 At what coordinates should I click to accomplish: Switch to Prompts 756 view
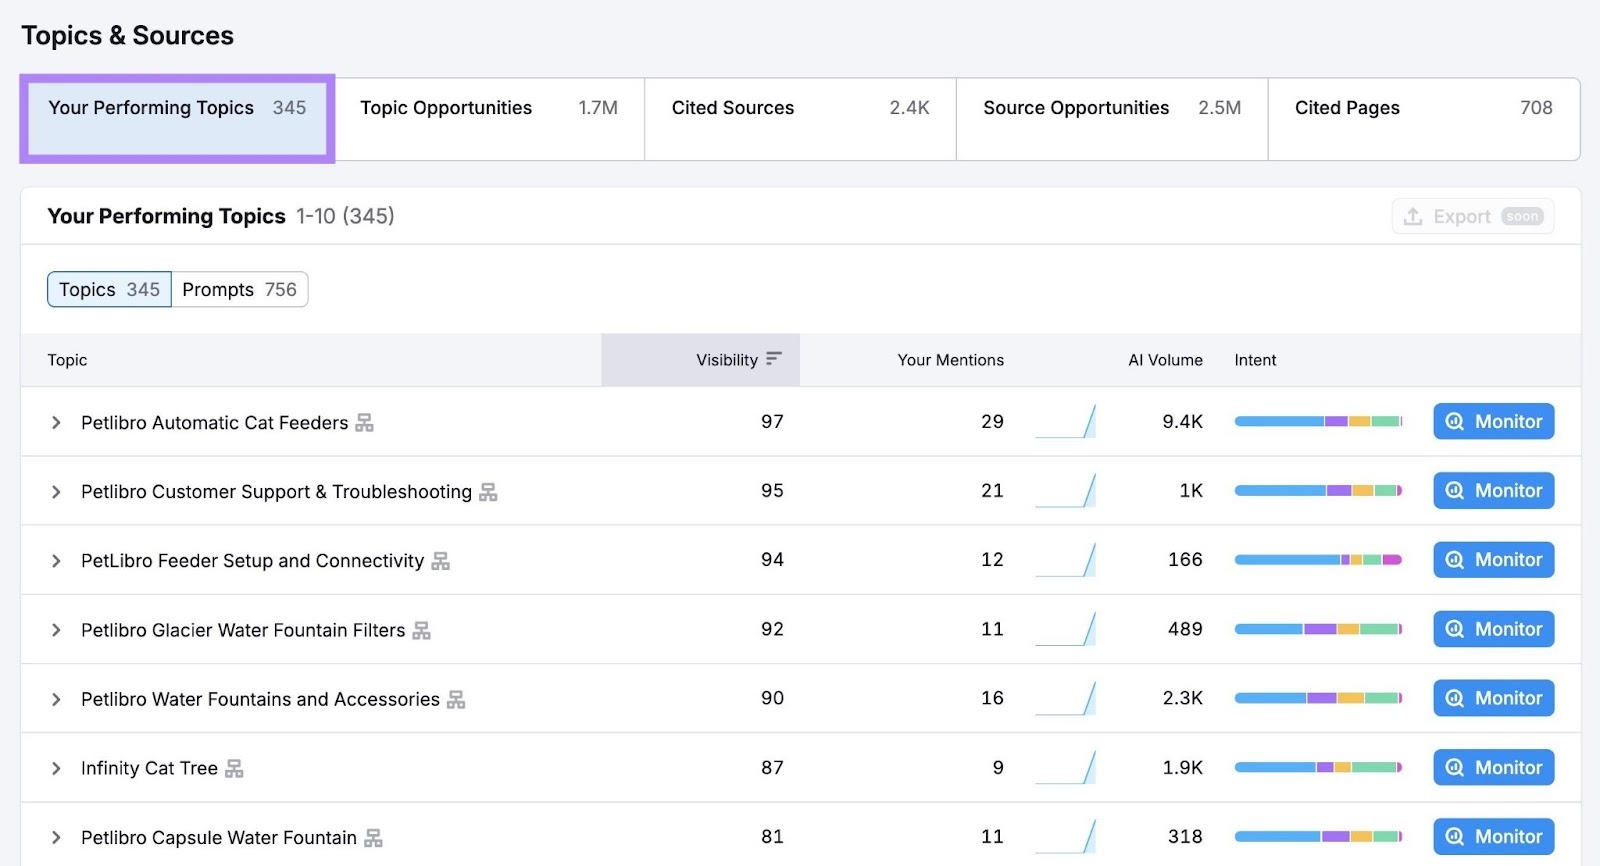click(x=239, y=290)
